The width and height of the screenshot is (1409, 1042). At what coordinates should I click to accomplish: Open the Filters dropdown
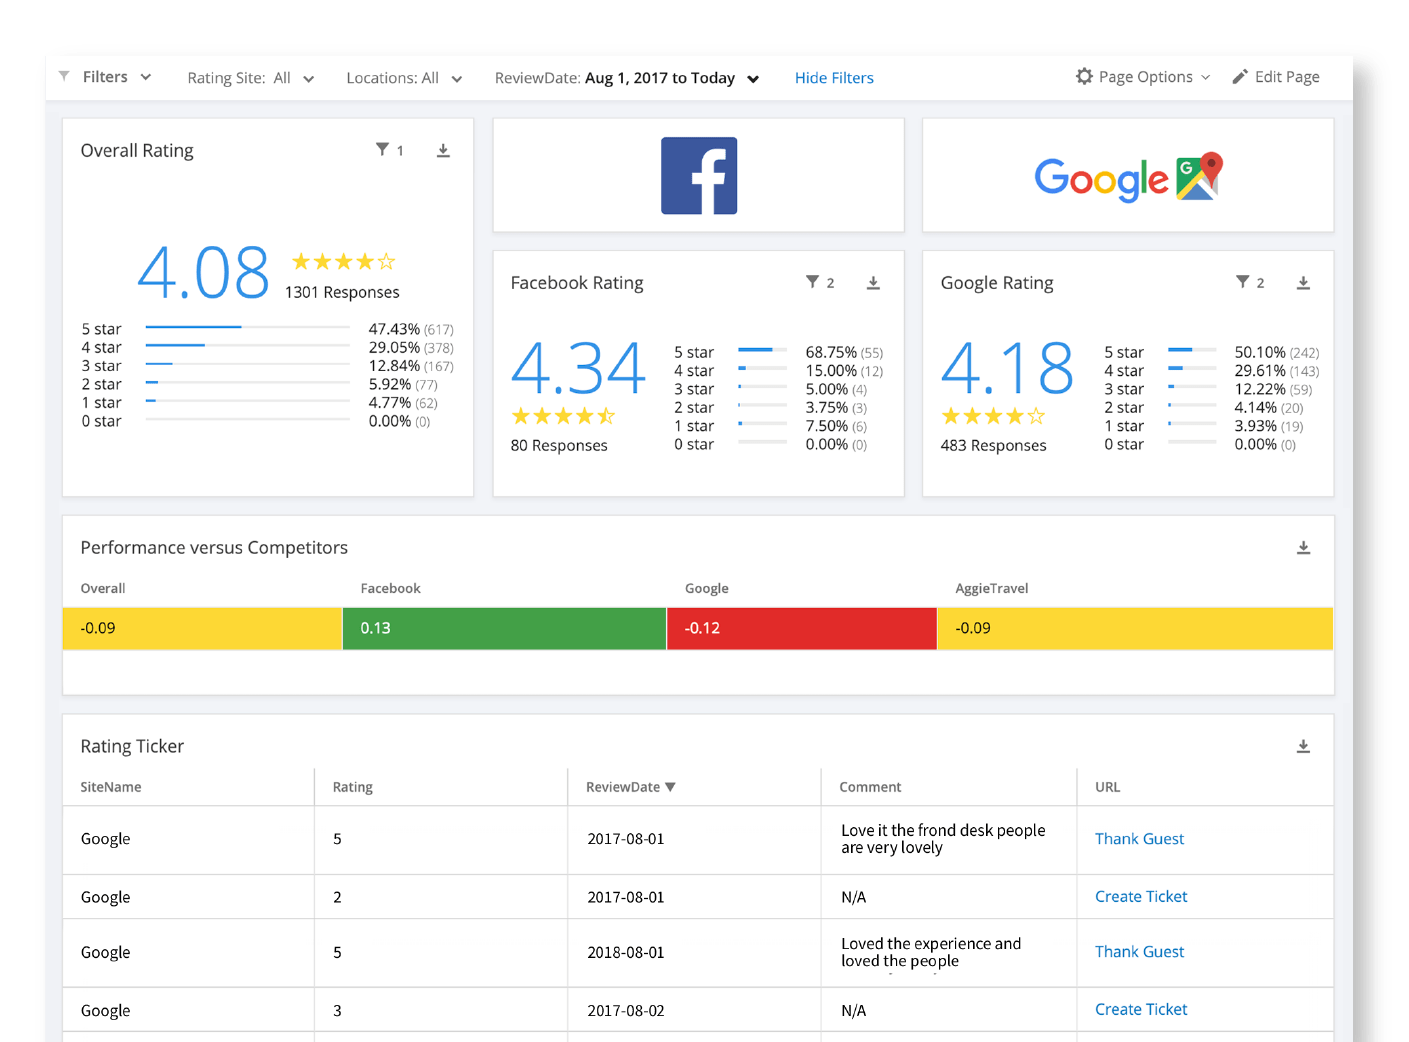[117, 77]
